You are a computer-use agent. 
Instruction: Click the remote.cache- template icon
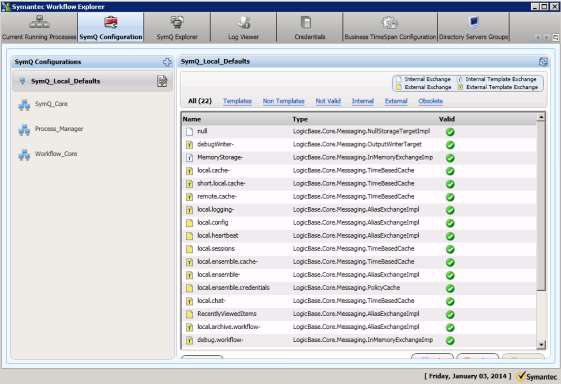[x=189, y=197]
